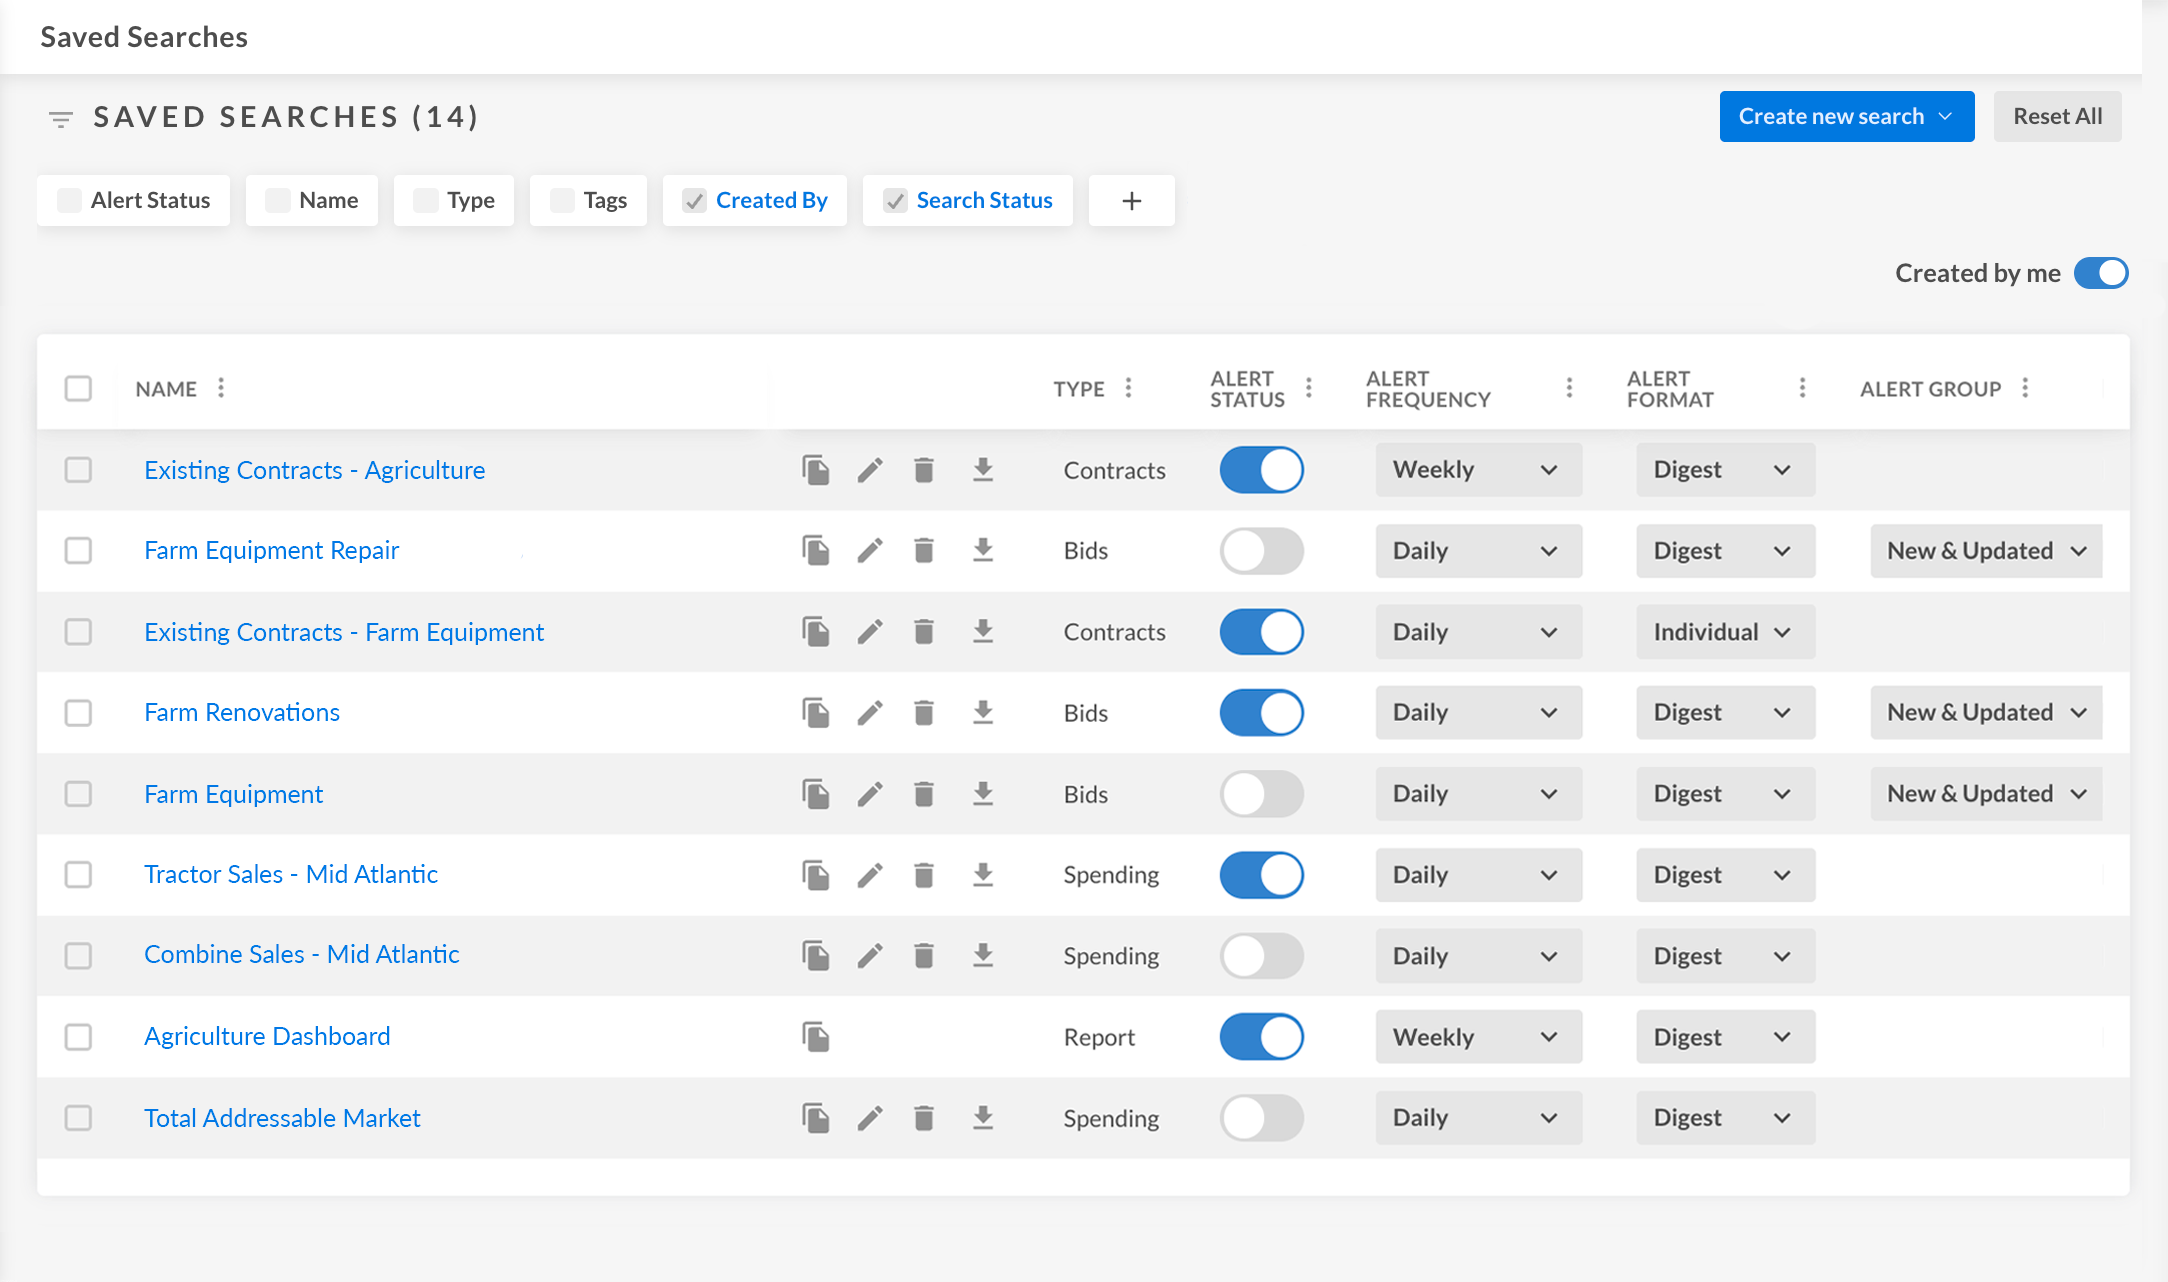This screenshot has height=1282, width=2168.
Task: Open alert frequency dropdown for Existing Contracts - Agriculture
Action: pyautogui.click(x=1478, y=470)
